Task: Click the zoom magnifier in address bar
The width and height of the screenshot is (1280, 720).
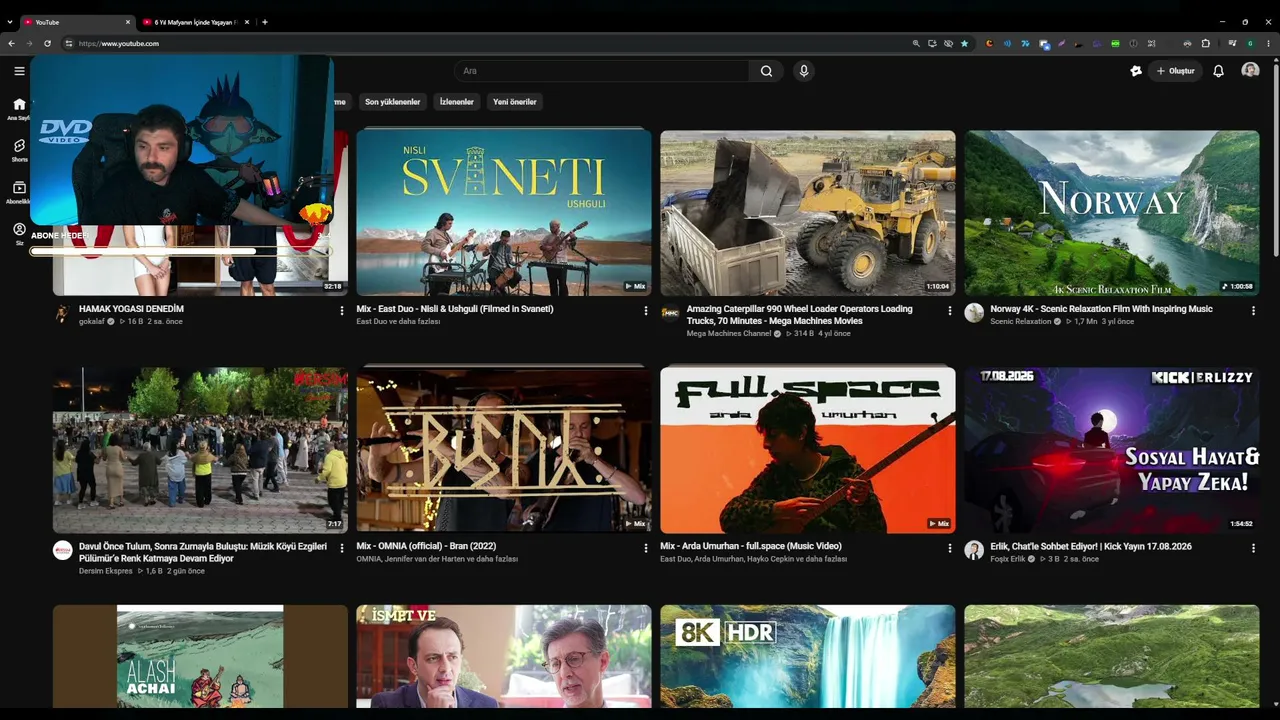Action: [x=916, y=43]
